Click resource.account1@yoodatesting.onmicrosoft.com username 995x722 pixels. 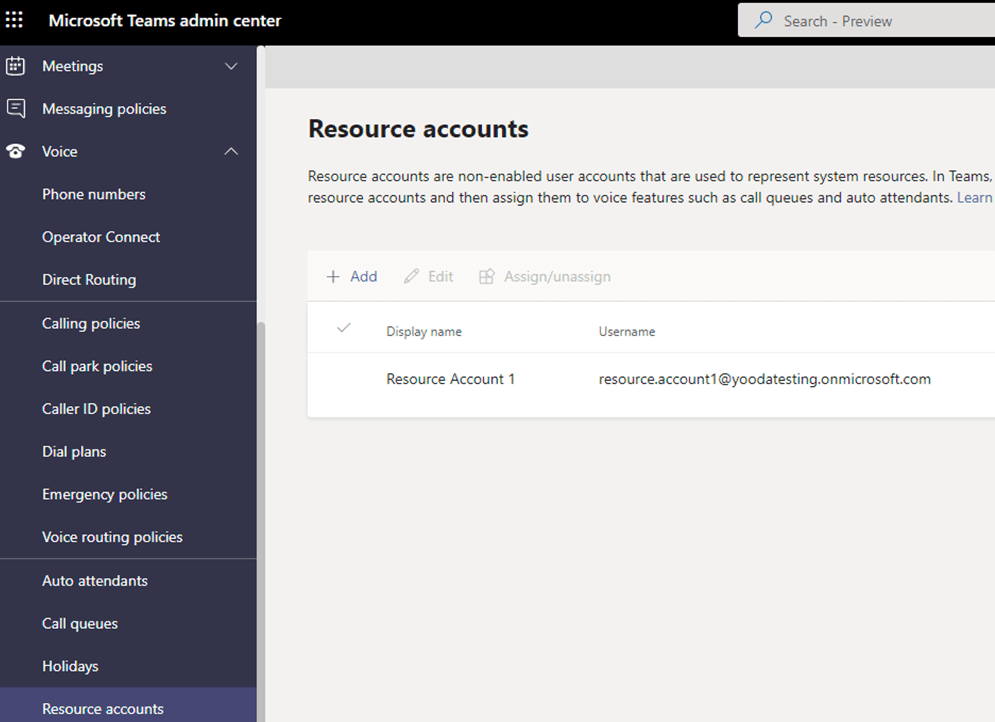(x=765, y=379)
